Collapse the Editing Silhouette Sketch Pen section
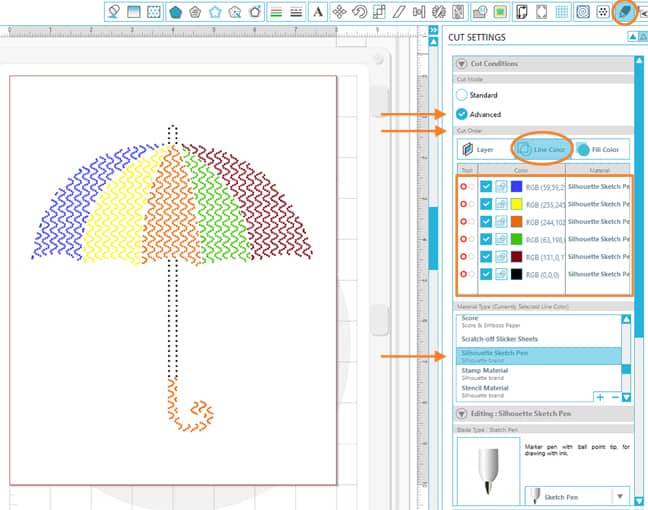648x510 pixels. (461, 413)
